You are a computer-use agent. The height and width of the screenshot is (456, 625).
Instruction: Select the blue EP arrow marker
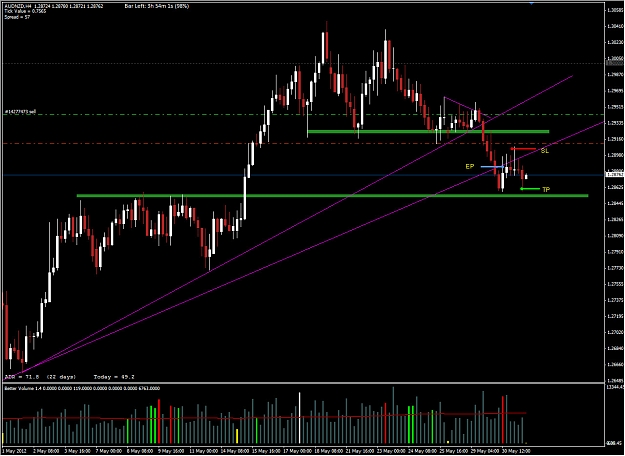tap(493, 167)
